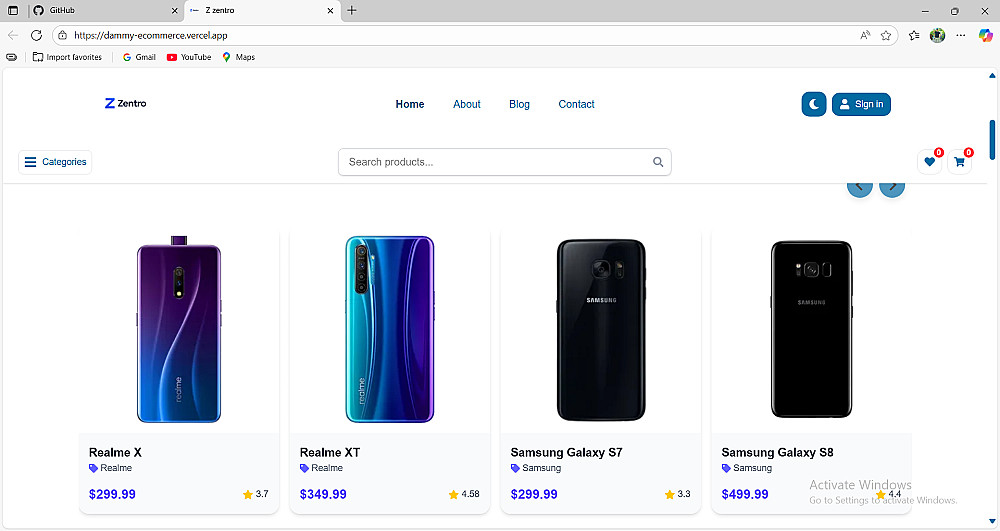1000x531 pixels.
Task: Open the Import favorites folder
Action: pyautogui.click(x=67, y=57)
